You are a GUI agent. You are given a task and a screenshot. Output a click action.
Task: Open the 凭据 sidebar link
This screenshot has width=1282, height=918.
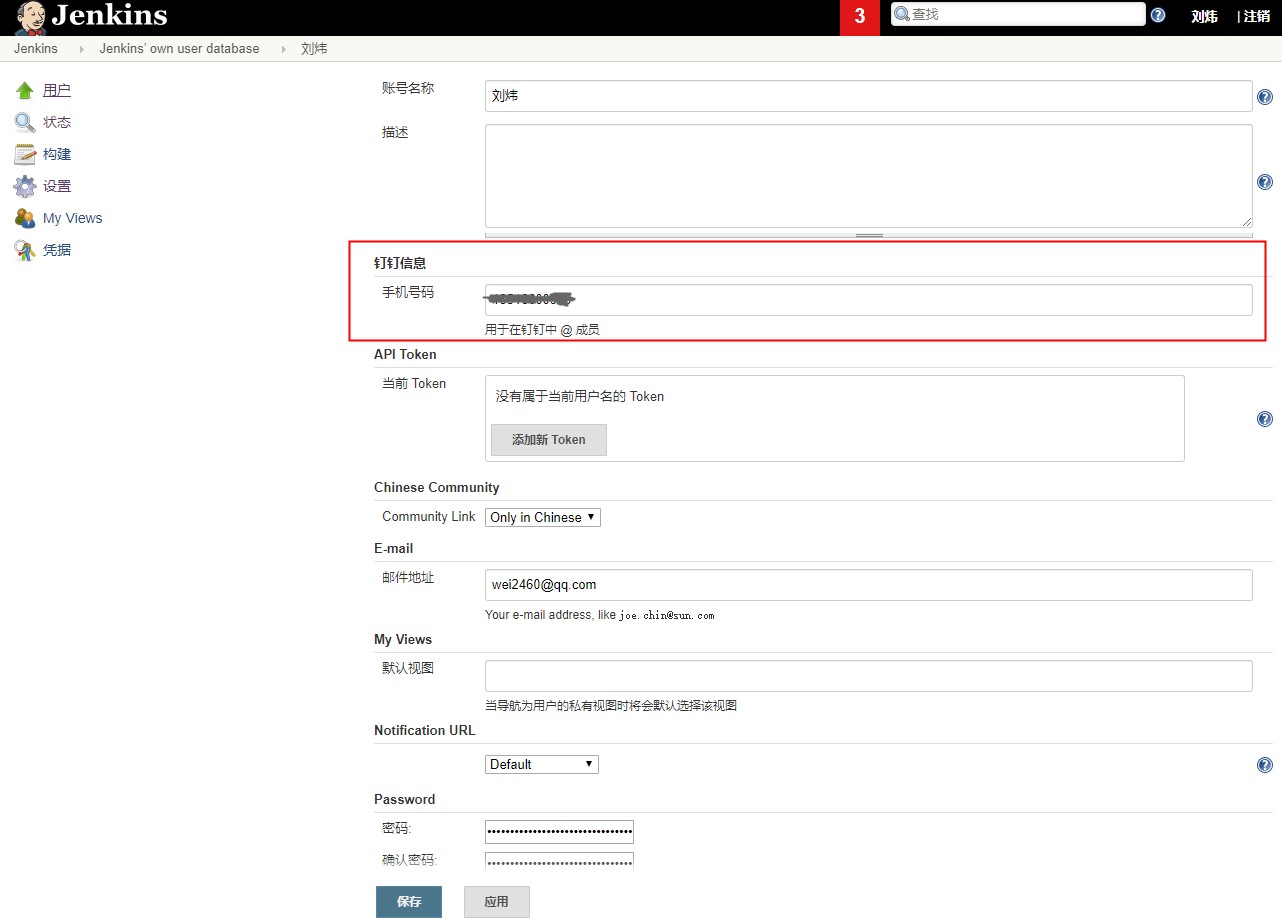[x=57, y=251]
